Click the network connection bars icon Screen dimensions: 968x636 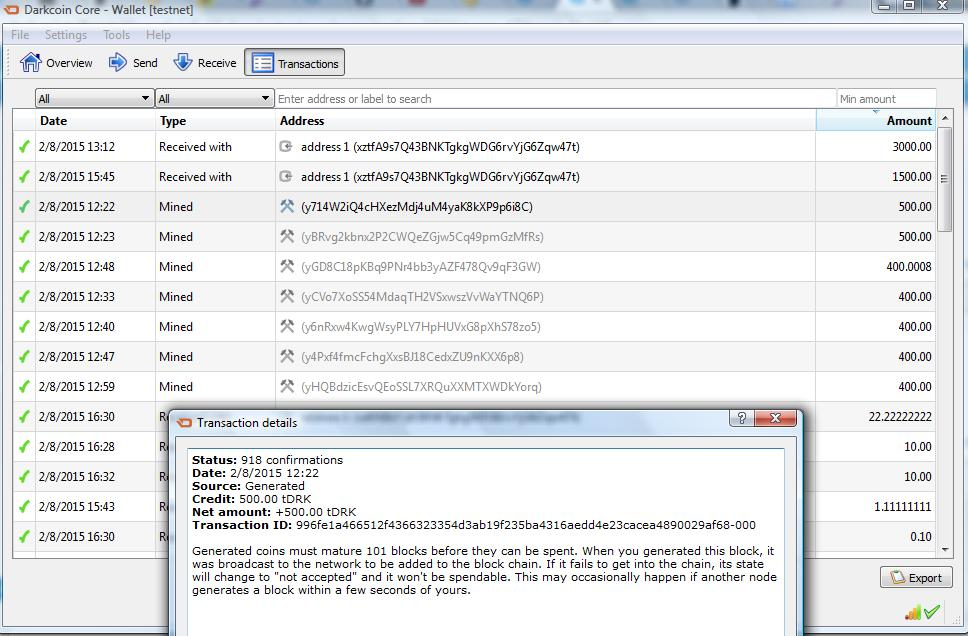[912, 612]
